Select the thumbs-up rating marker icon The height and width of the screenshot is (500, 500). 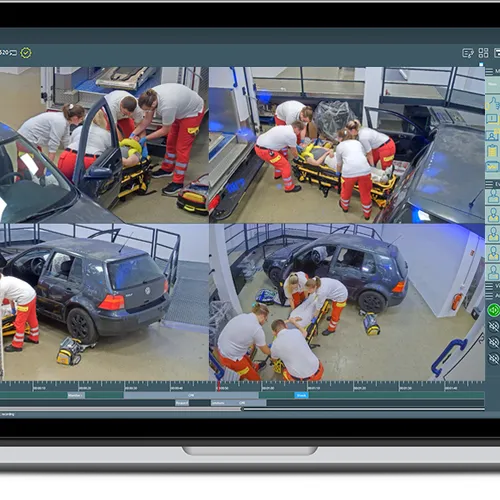[493, 103]
